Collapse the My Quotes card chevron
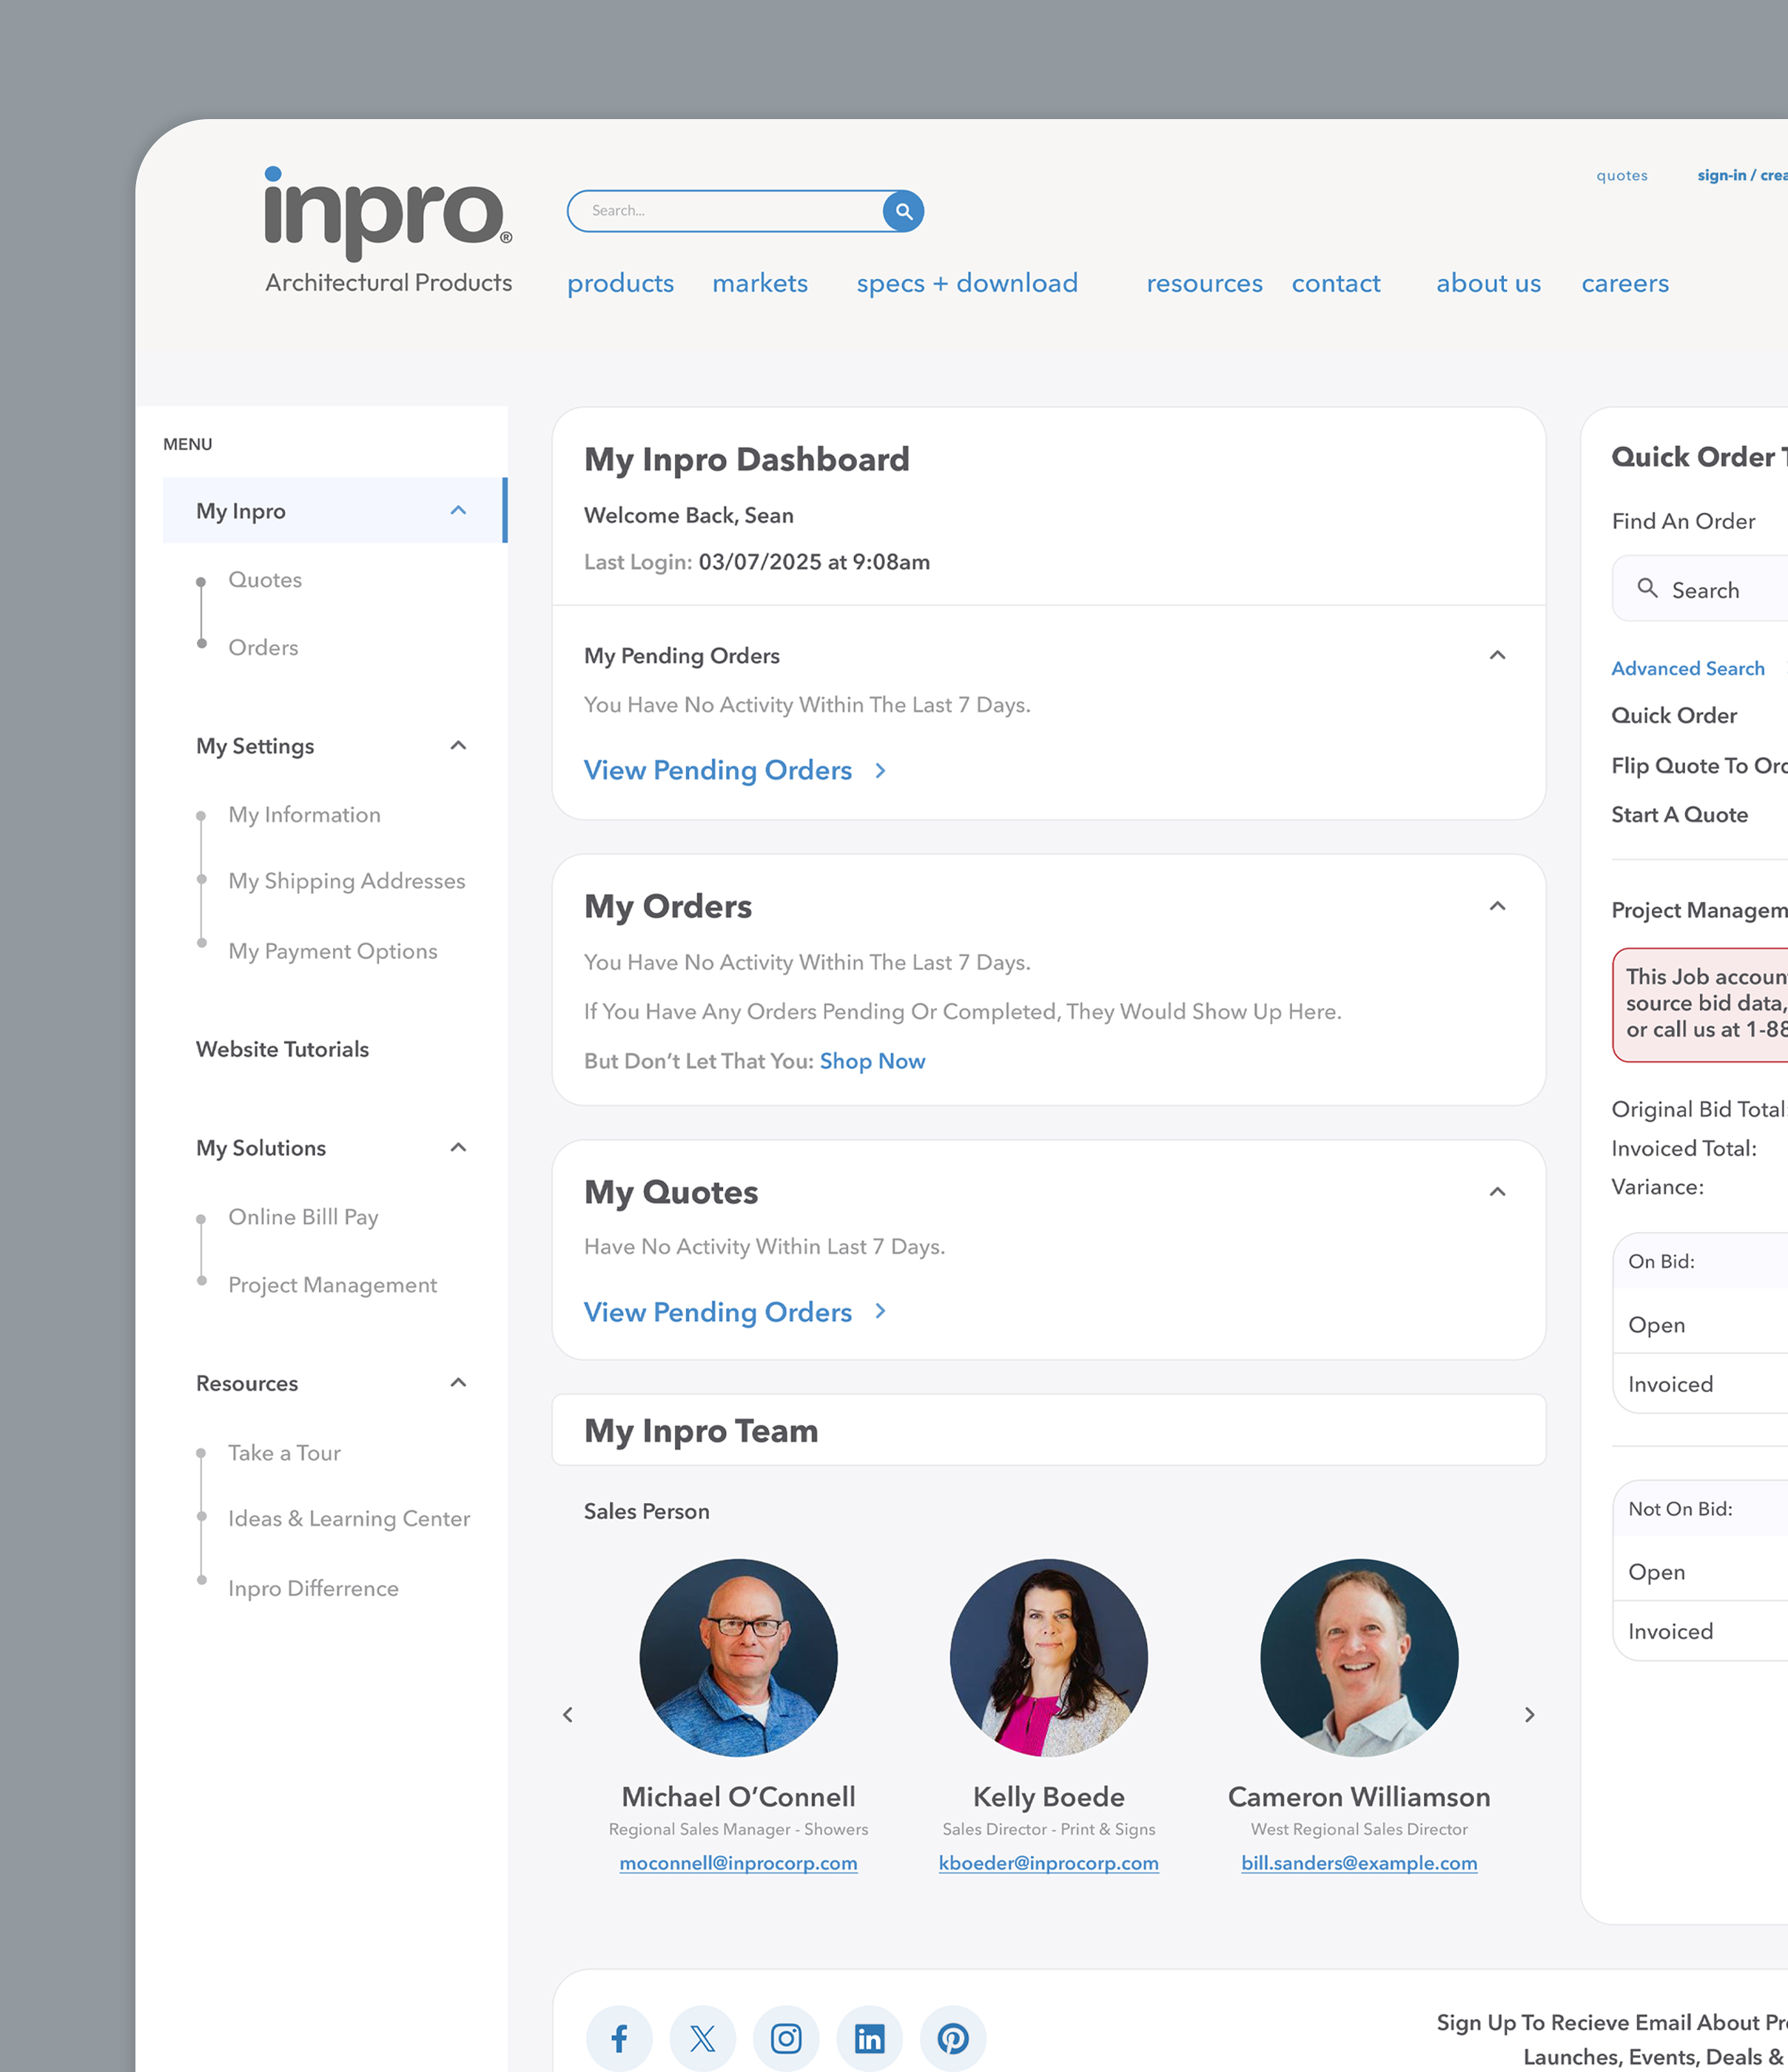1788x2072 pixels. coord(1497,1192)
